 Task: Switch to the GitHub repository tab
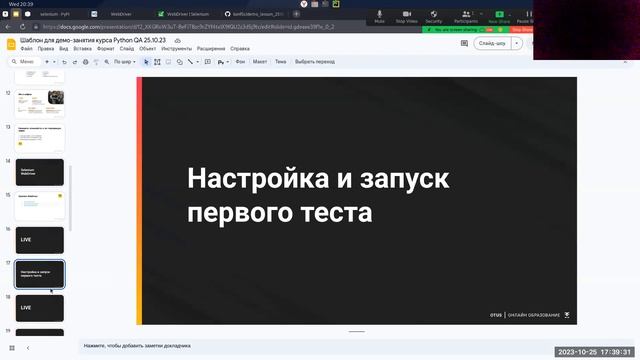(x=255, y=14)
